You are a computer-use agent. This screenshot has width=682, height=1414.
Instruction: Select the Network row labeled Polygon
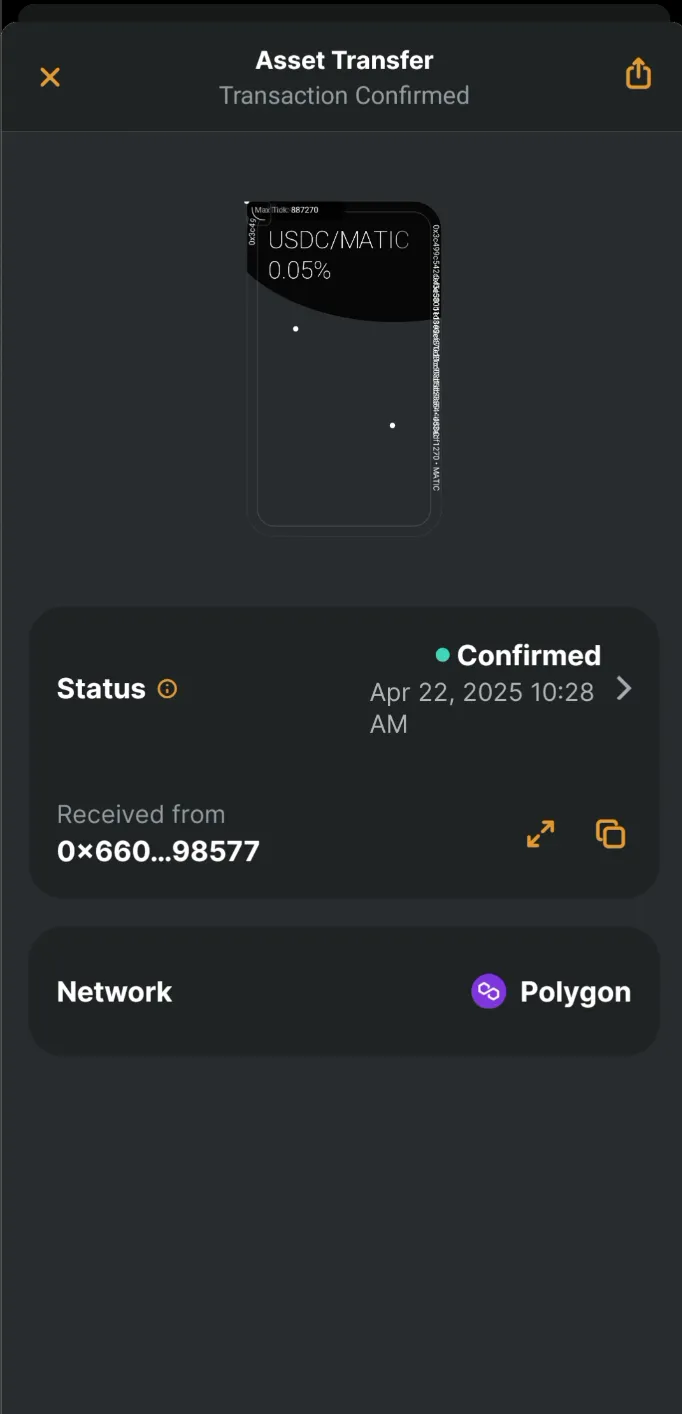point(344,991)
